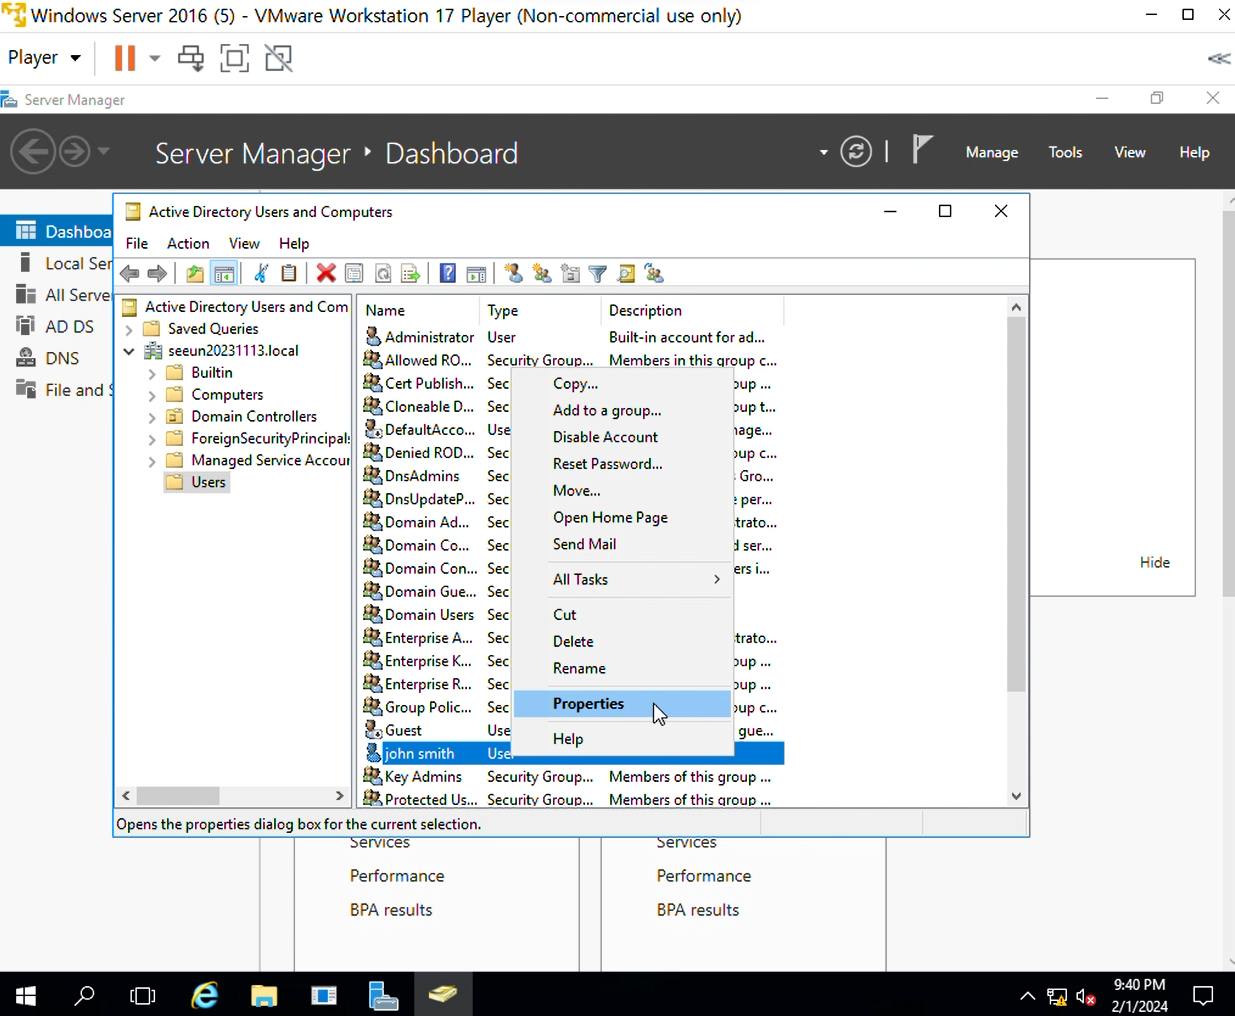Expand the Saved Queries tree node
1235x1016 pixels.
tap(129, 329)
